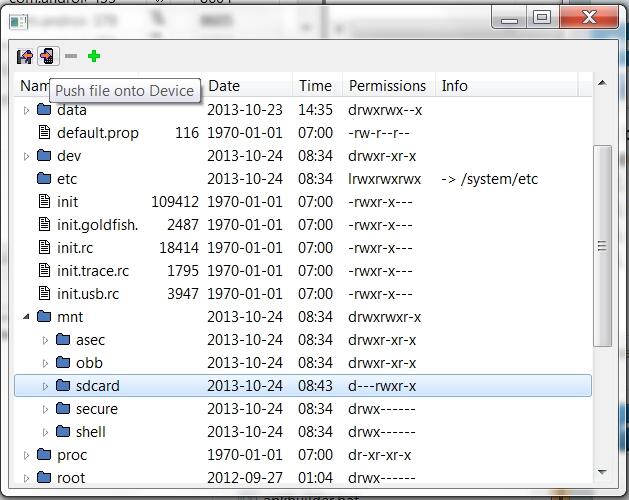Click the mnt folder icon

pos(44,316)
